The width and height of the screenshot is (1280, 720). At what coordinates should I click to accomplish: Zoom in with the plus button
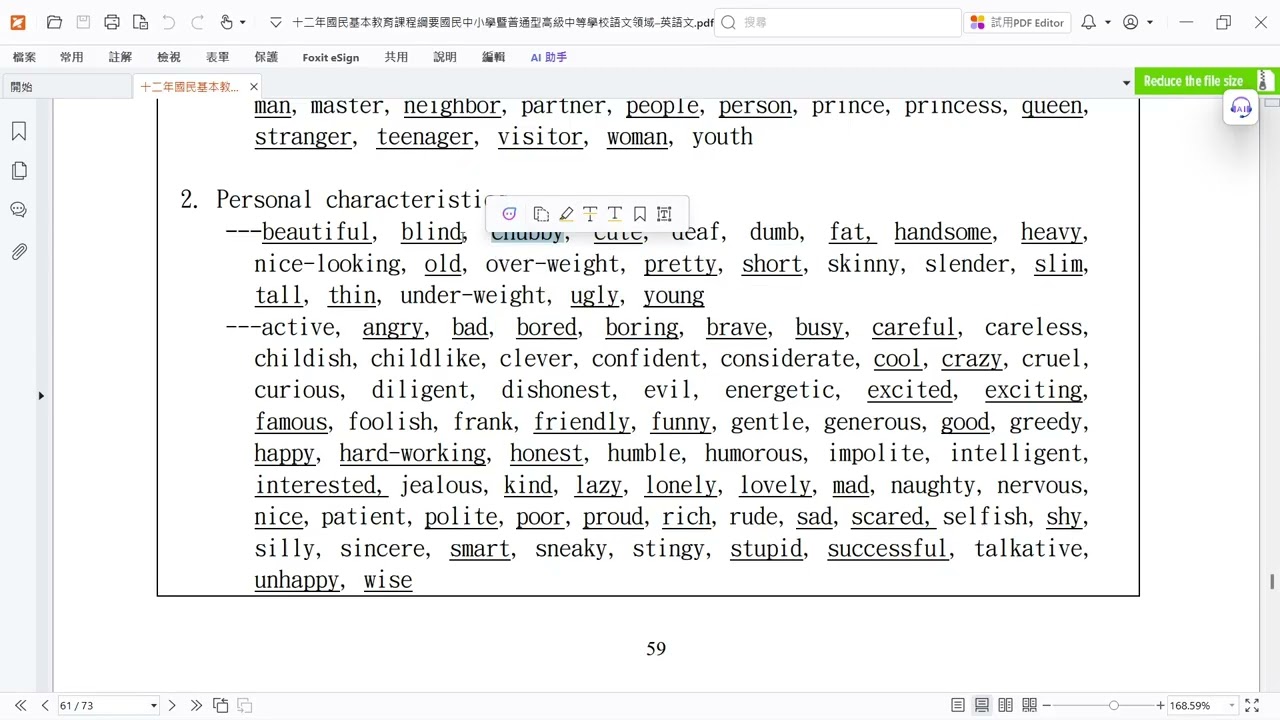(x=1160, y=705)
